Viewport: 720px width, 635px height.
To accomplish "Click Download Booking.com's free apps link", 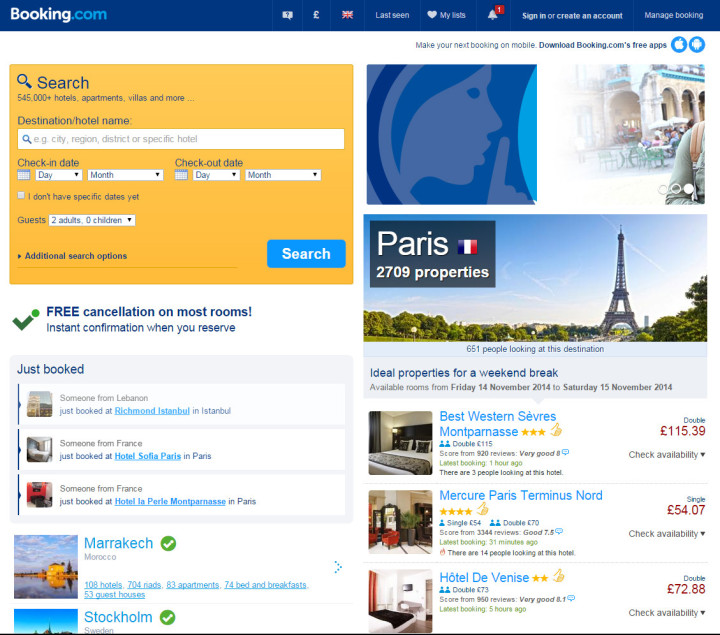I will click(602, 45).
